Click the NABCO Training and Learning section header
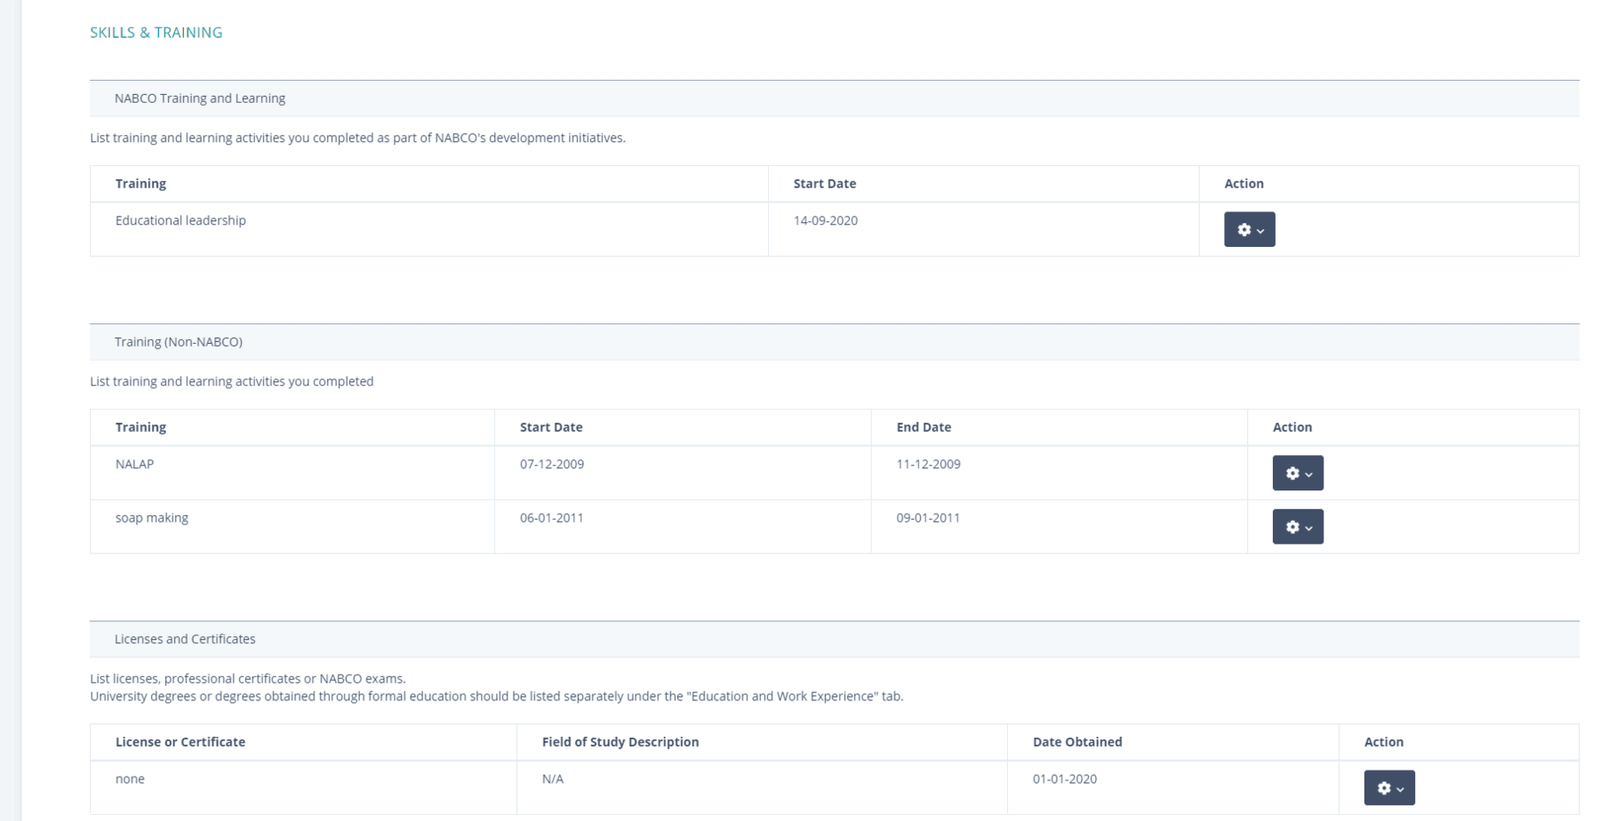 [x=200, y=98]
